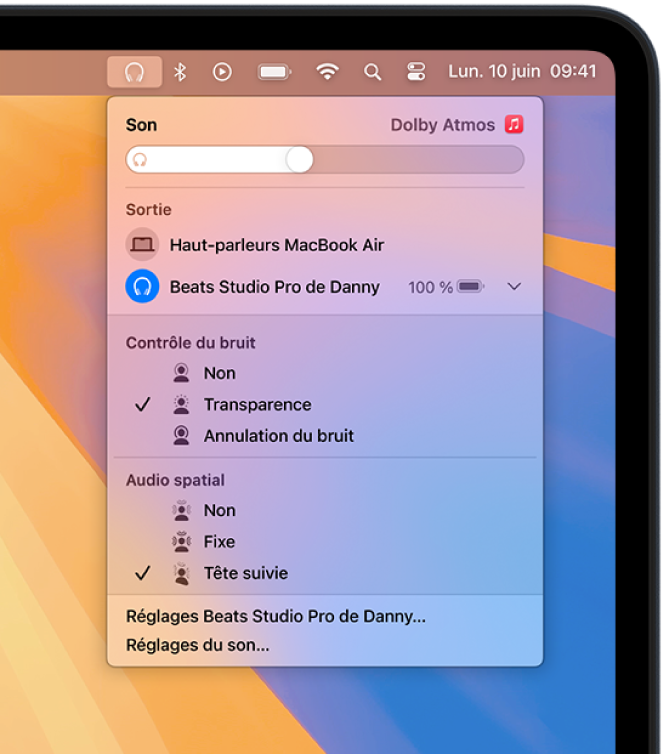
Task: Click the Tête suivie head tracking icon
Action: point(182,573)
